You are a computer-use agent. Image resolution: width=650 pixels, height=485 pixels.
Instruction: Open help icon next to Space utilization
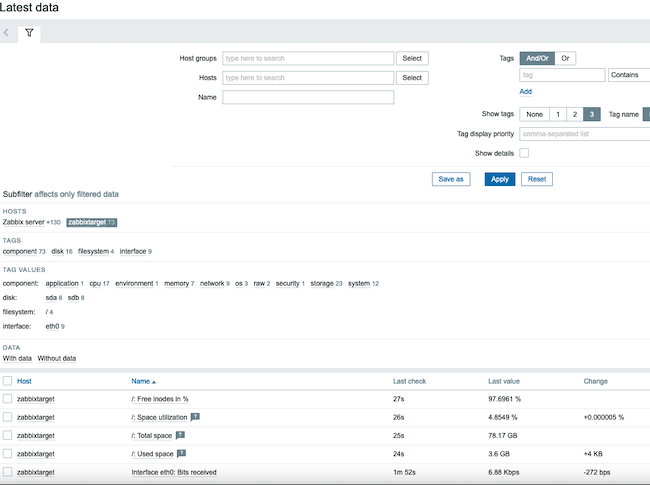(x=195, y=416)
